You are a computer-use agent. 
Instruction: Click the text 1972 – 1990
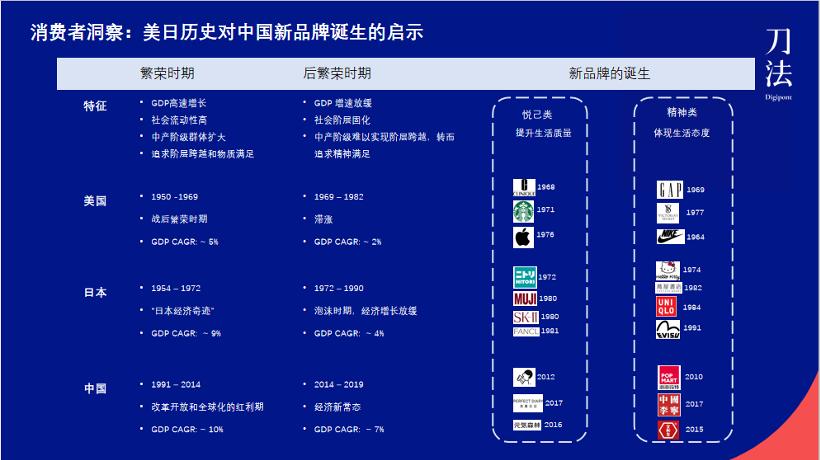tap(339, 288)
